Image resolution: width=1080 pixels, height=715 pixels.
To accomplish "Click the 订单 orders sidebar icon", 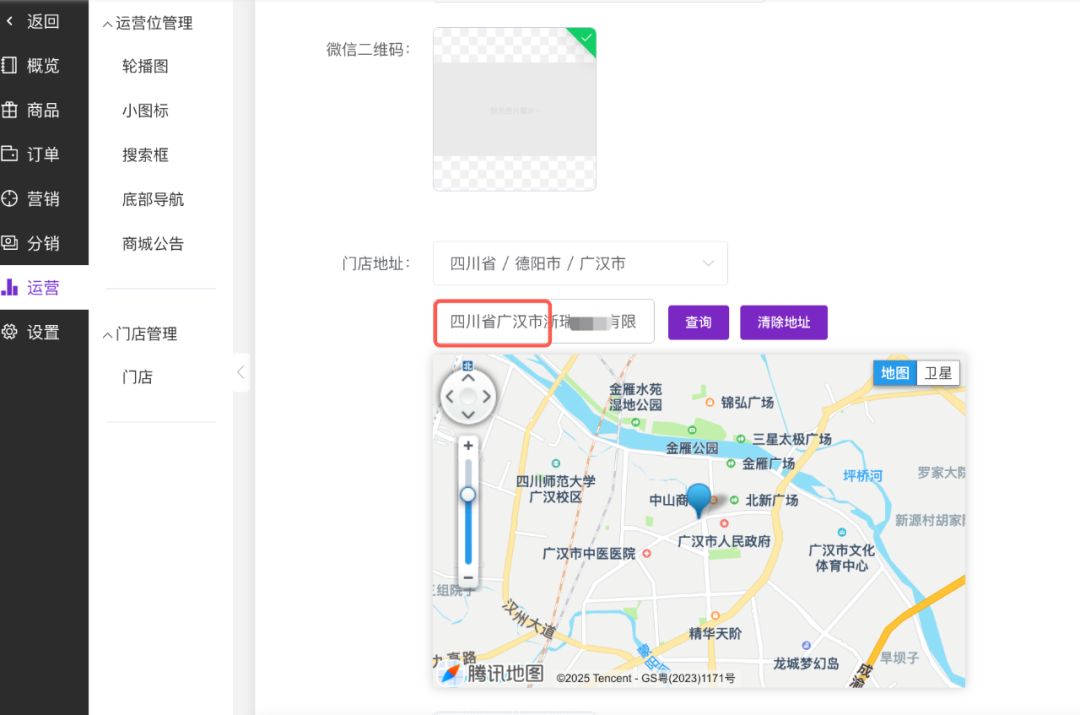I will point(10,154).
